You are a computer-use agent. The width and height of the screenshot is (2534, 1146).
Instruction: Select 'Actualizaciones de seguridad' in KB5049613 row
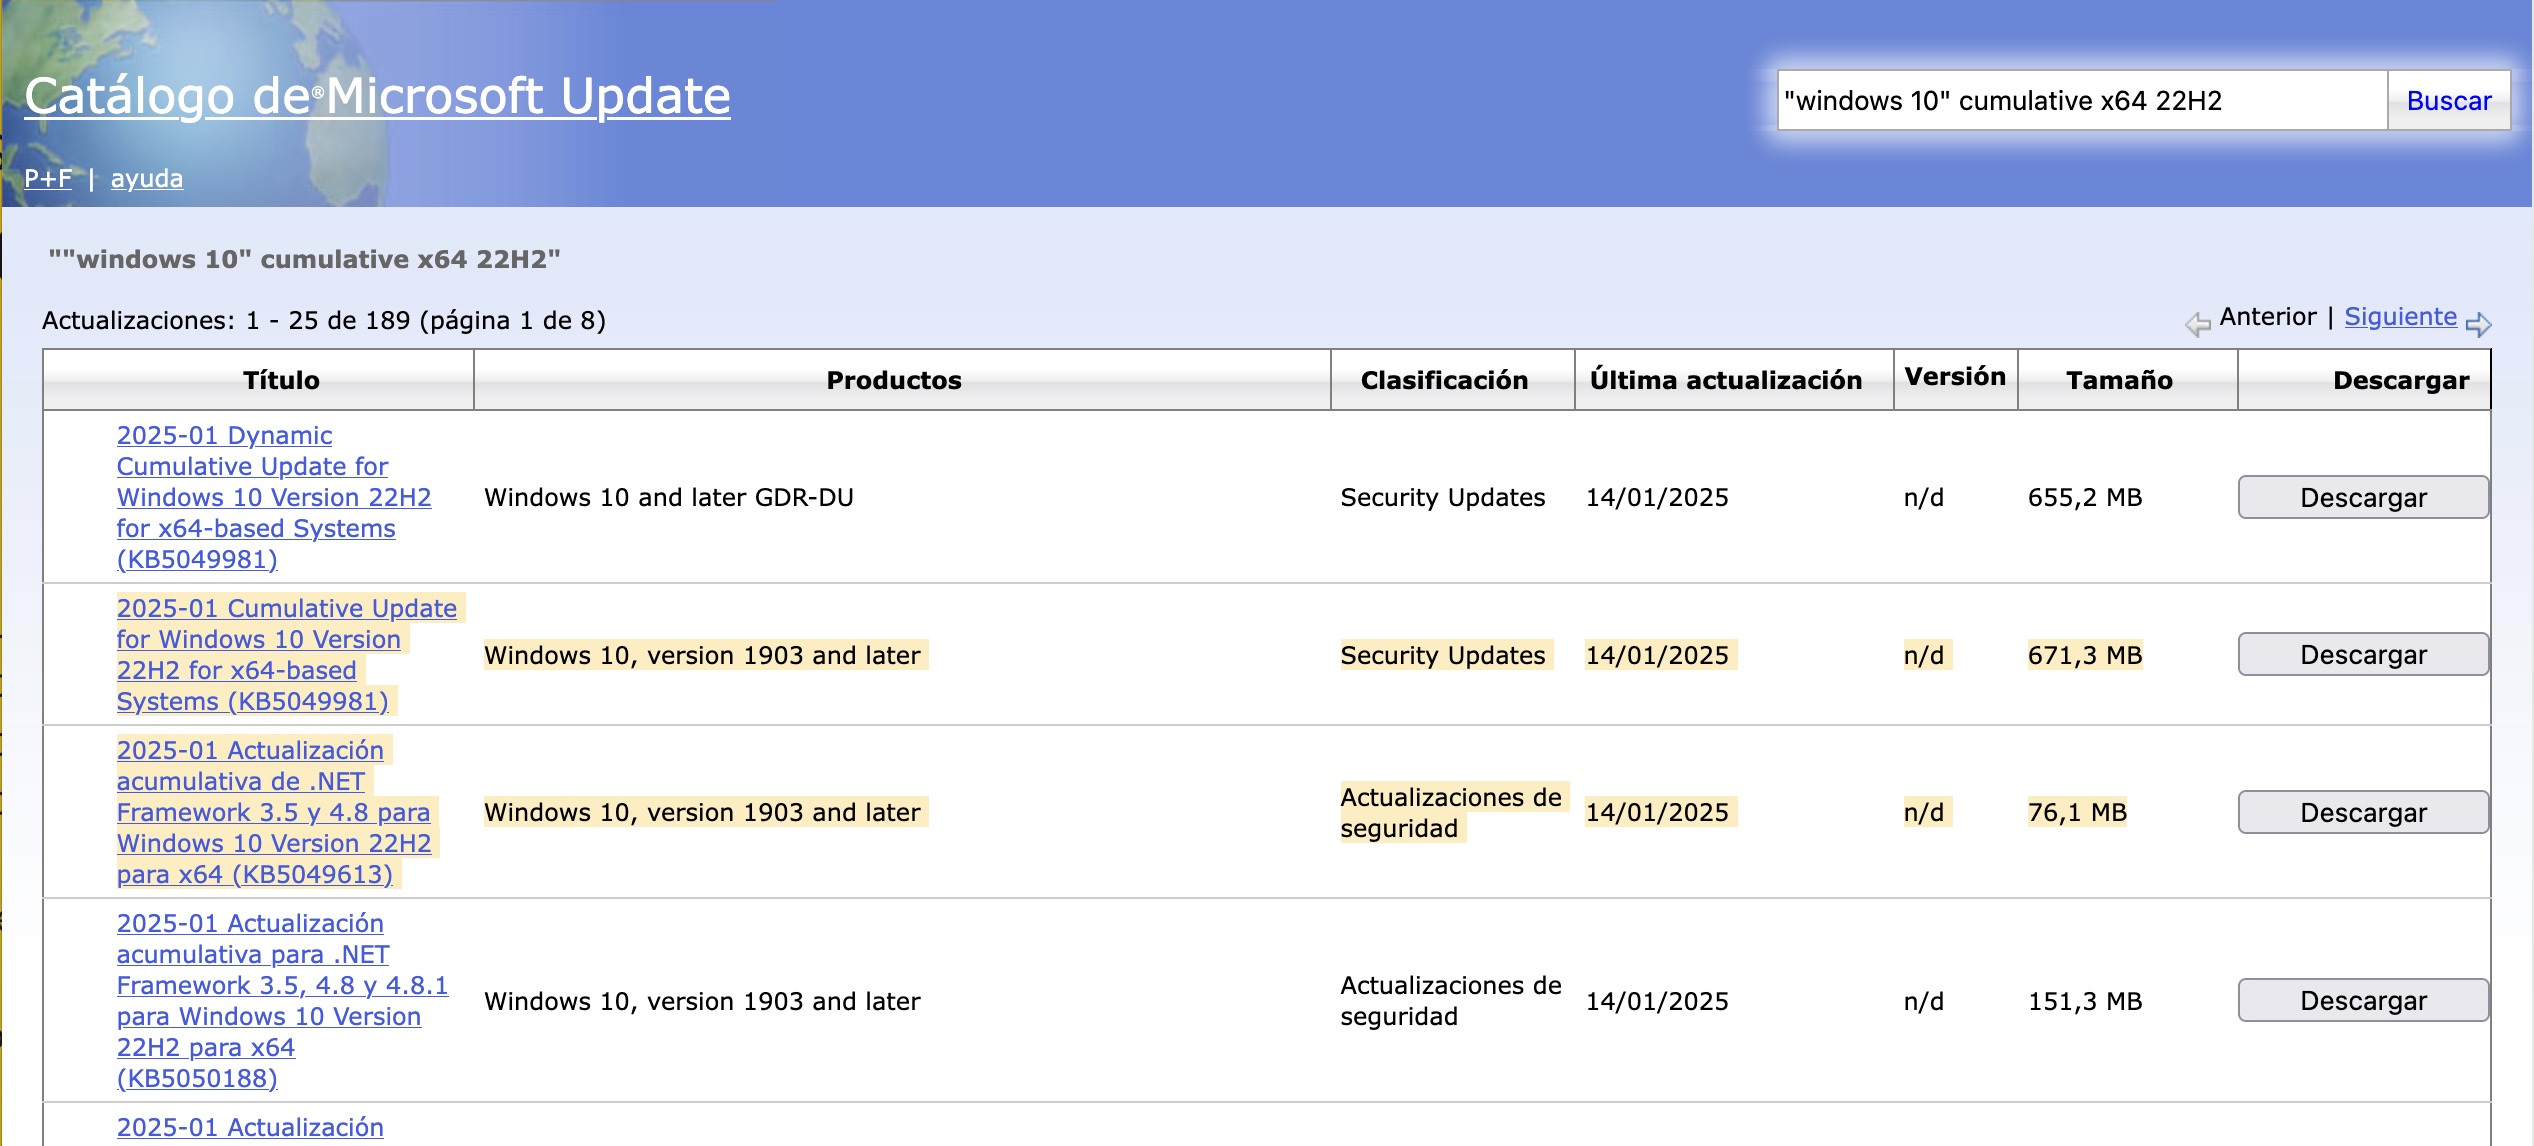1451,812
